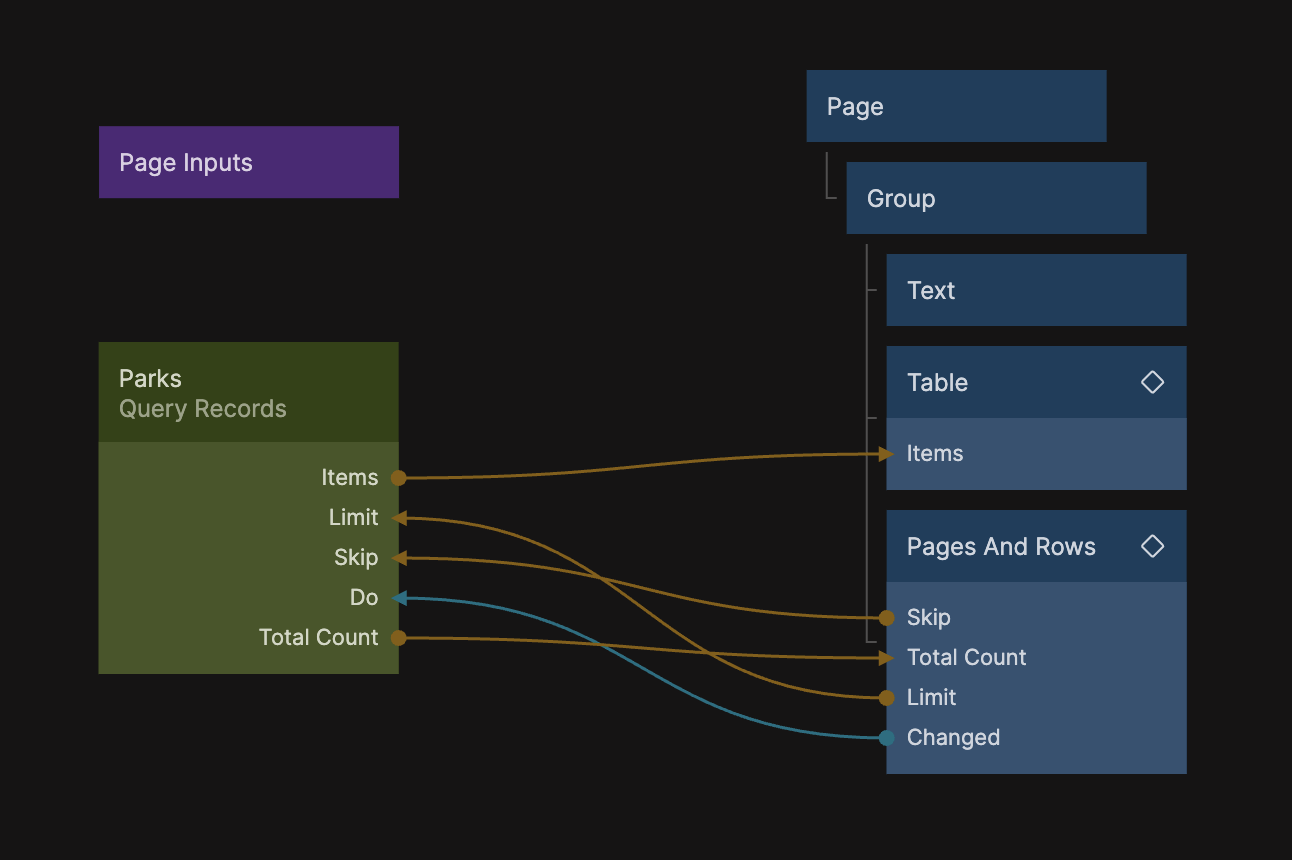
Task: Click the Changed port label
Action: point(953,738)
